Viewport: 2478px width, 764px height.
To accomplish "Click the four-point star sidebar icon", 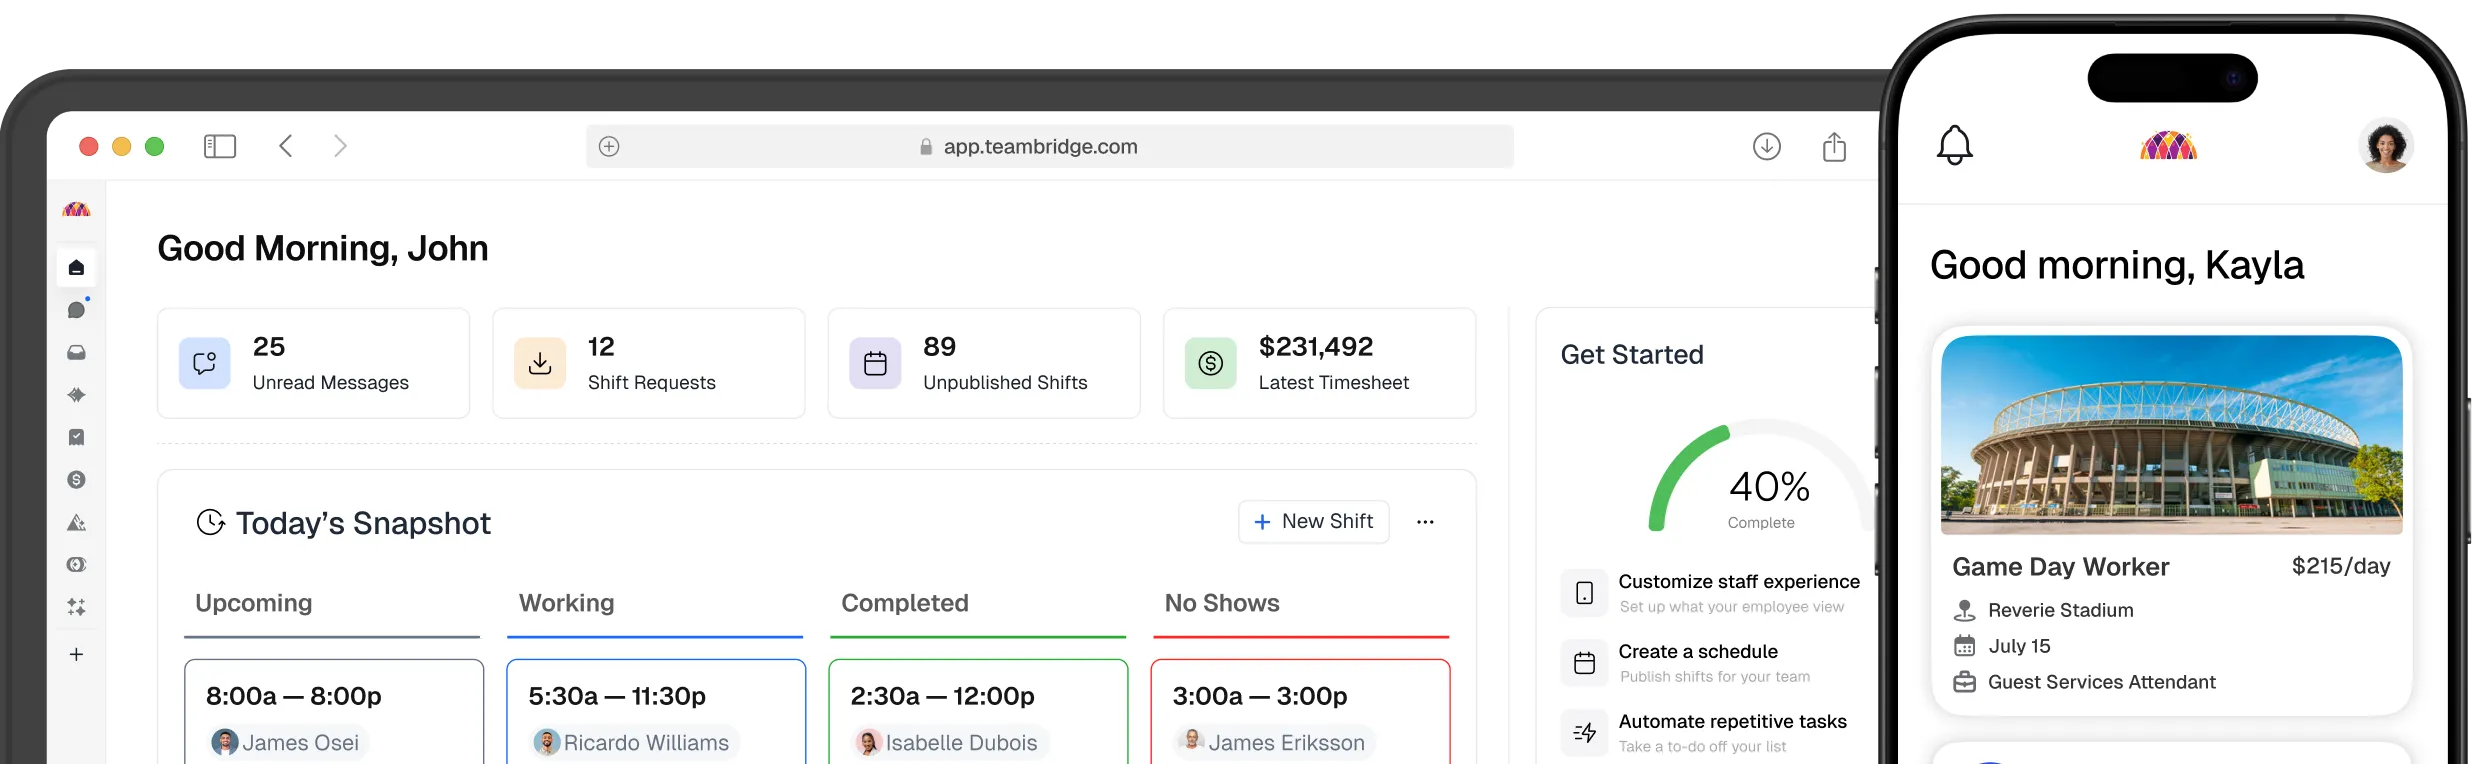I will 76,395.
